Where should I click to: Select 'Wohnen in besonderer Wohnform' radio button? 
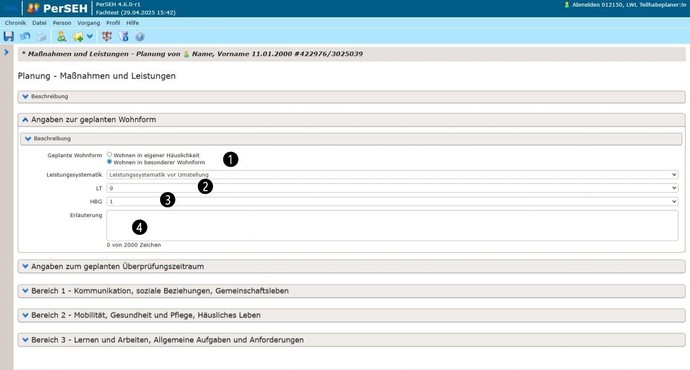pos(110,161)
